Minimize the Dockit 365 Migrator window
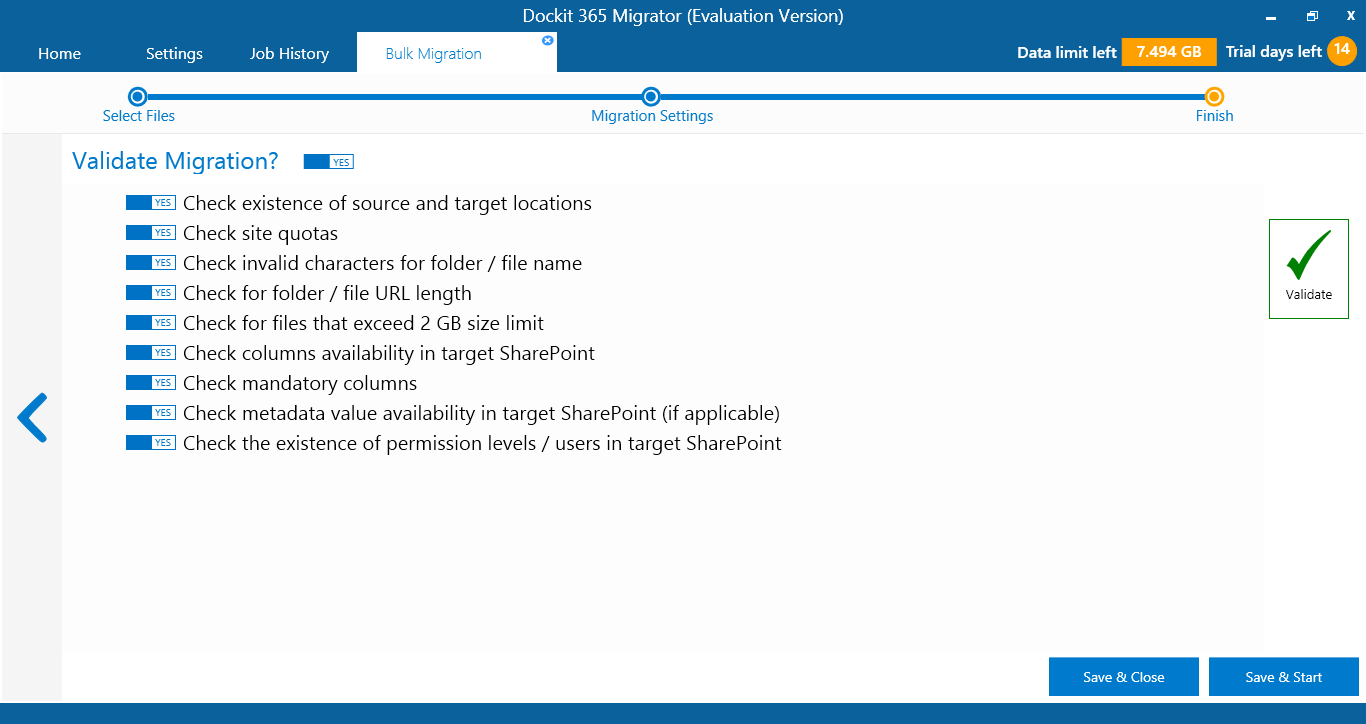1366x724 pixels. [1270, 17]
